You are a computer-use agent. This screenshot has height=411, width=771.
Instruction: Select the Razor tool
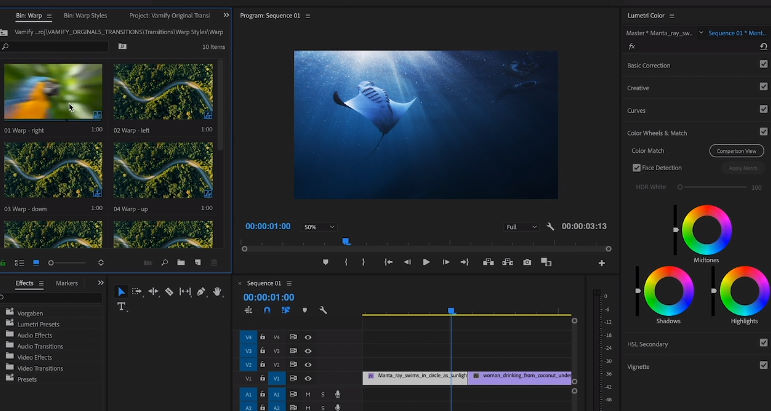(x=169, y=291)
